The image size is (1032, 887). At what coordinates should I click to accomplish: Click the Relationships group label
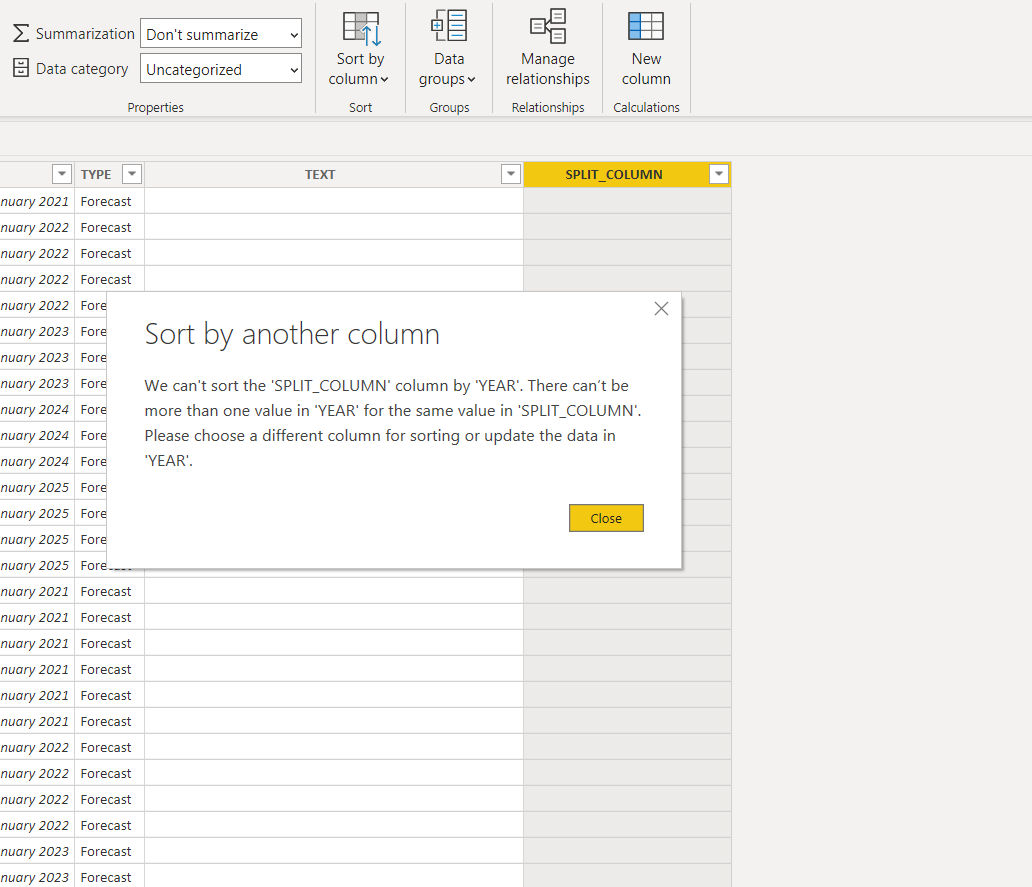pyautogui.click(x=548, y=107)
